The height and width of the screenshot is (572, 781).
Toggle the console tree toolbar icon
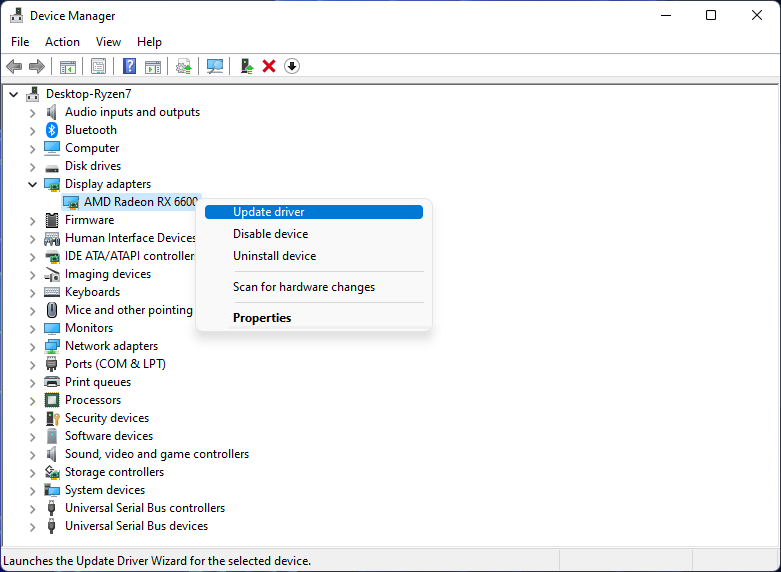(x=68, y=66)
